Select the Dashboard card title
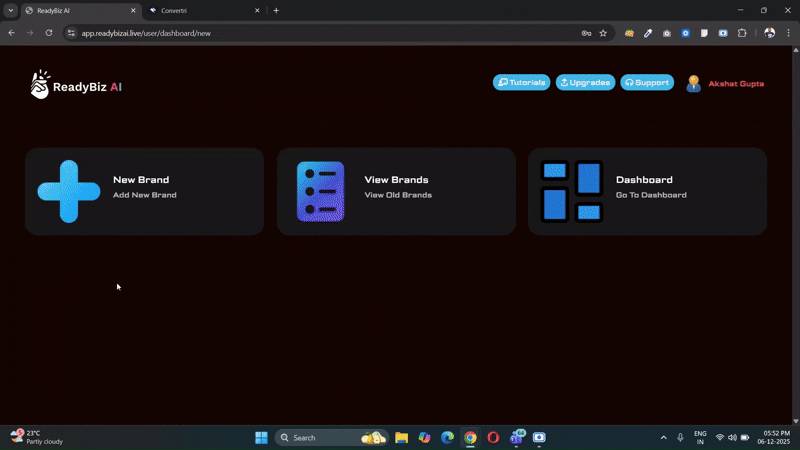800x450 pixels. click(644, 180)
